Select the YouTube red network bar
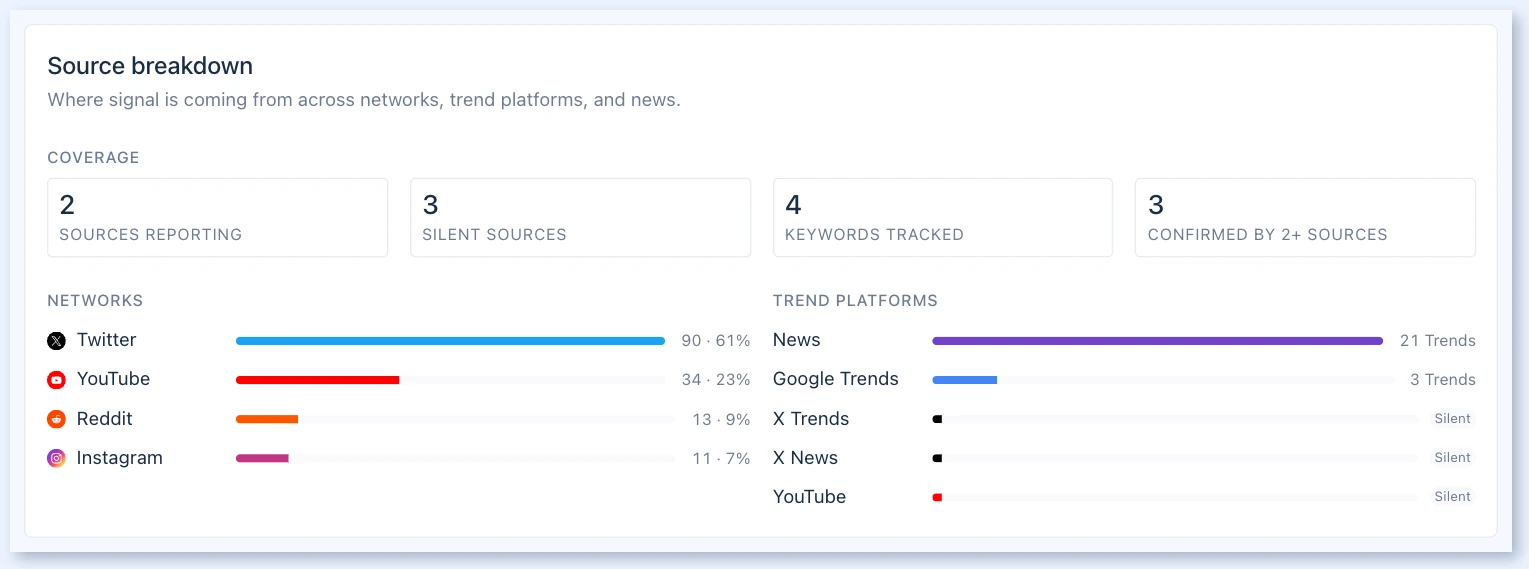Screen dimensions: 1529x569 [318, 380]
